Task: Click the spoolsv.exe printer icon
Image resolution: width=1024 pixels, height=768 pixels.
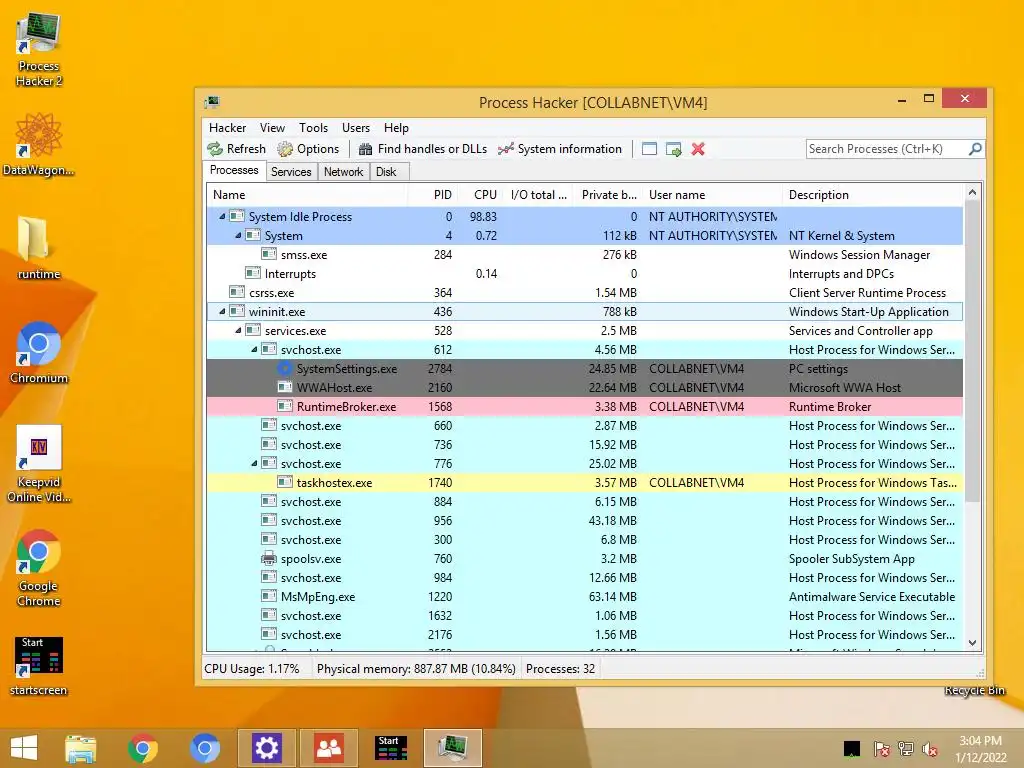Action: (x=268, y=558)
